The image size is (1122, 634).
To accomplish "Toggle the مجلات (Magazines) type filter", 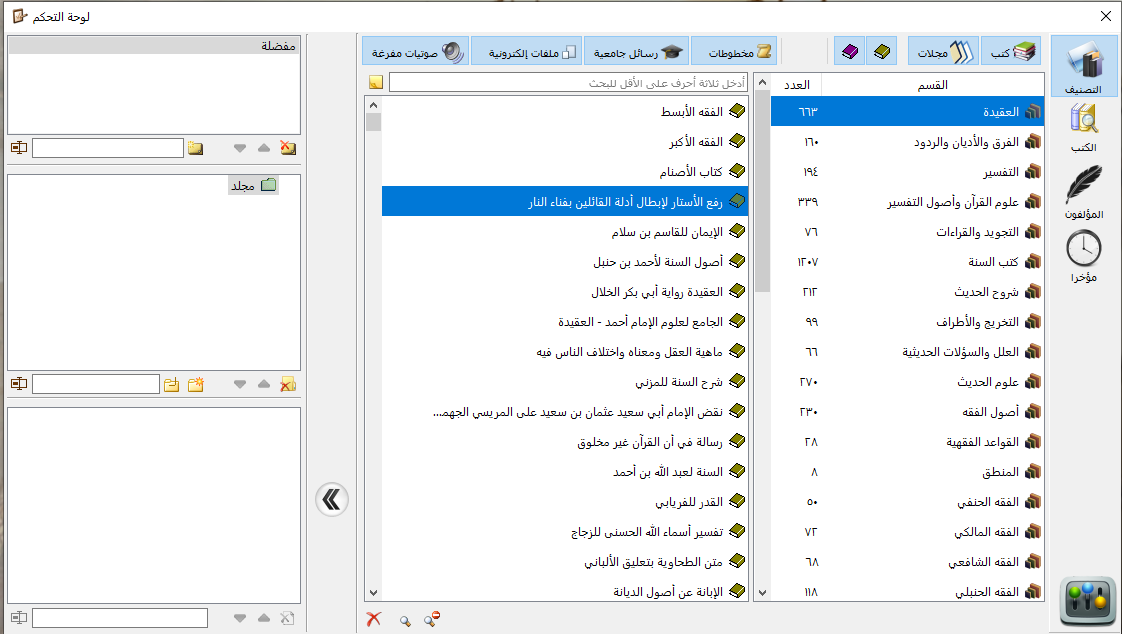I will click(943, 51).
